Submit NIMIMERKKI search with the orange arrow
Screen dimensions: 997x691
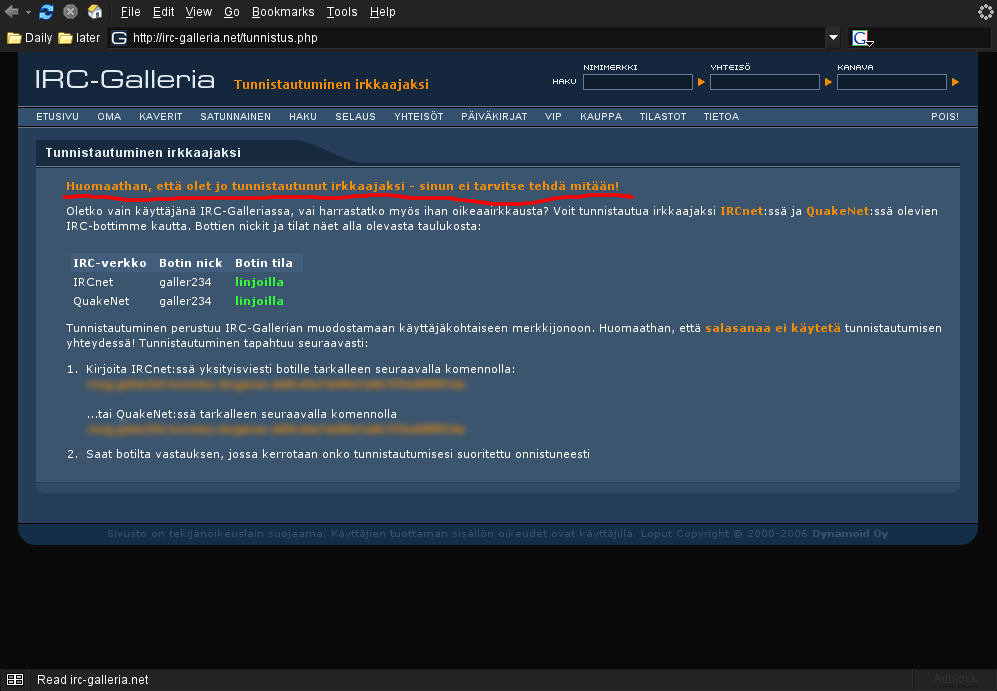pyautogui.click(x=701, y=82)
